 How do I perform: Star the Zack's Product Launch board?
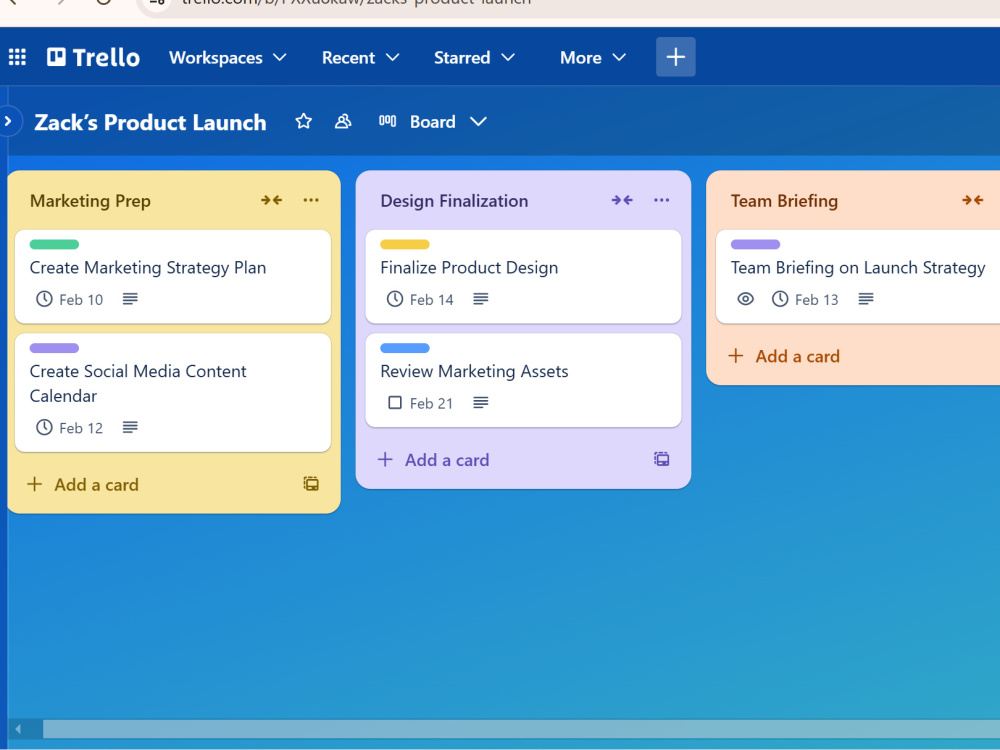point(304,121)
